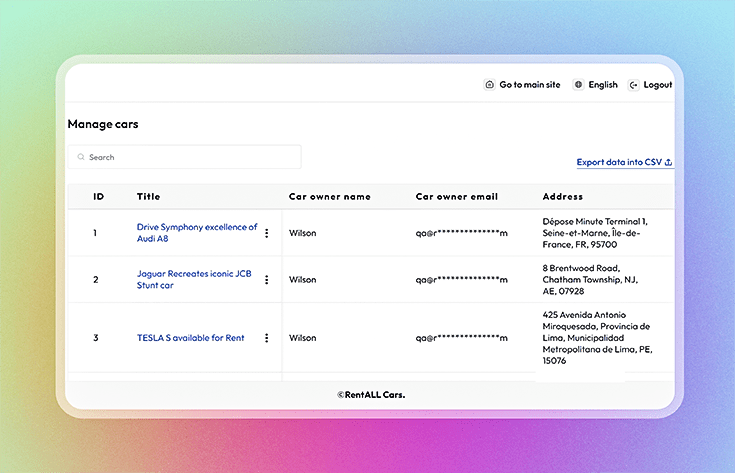Image resolution: width=735 pixels, height=473 pixels.
Task: Click the masked email in the Jaguar row
Action: coord(461,279)
